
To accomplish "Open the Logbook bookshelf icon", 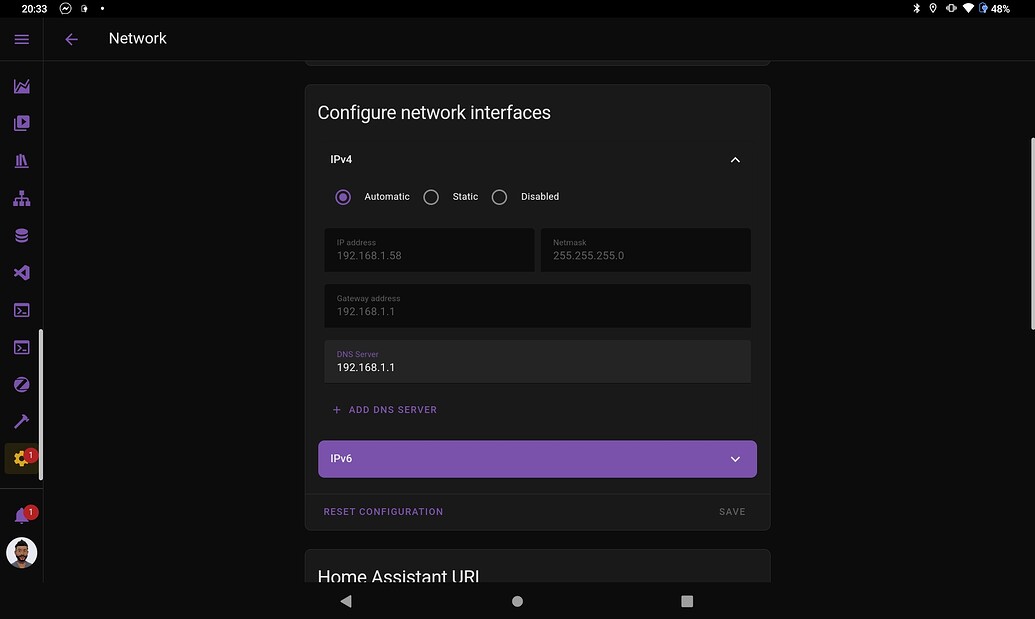I will (21, 160).
